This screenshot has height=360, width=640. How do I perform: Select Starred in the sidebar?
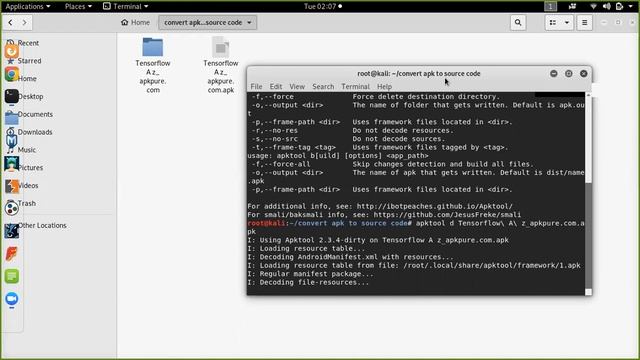[29, 61]
